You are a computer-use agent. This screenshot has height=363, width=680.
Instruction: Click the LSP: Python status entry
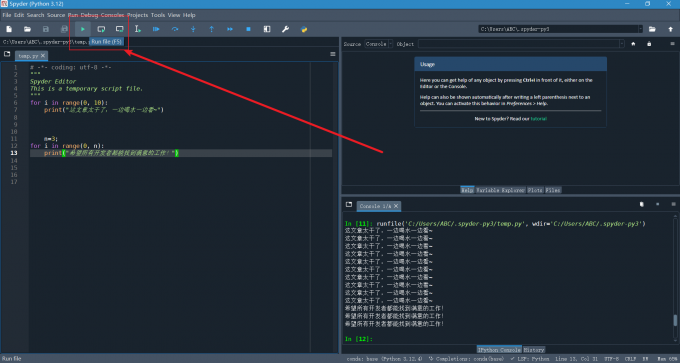point(529,359)
